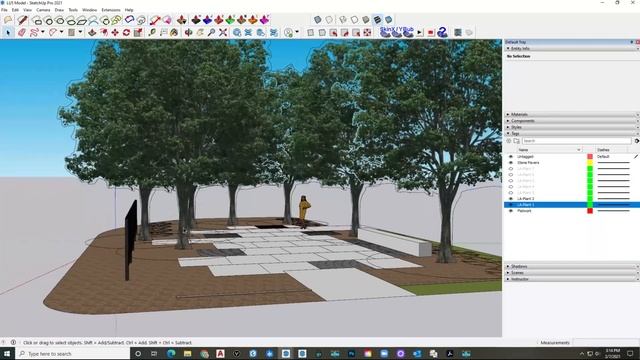The image size is (640, 360).
Task: Hide the Stone Pavers tag
Action: click(511, 163)
